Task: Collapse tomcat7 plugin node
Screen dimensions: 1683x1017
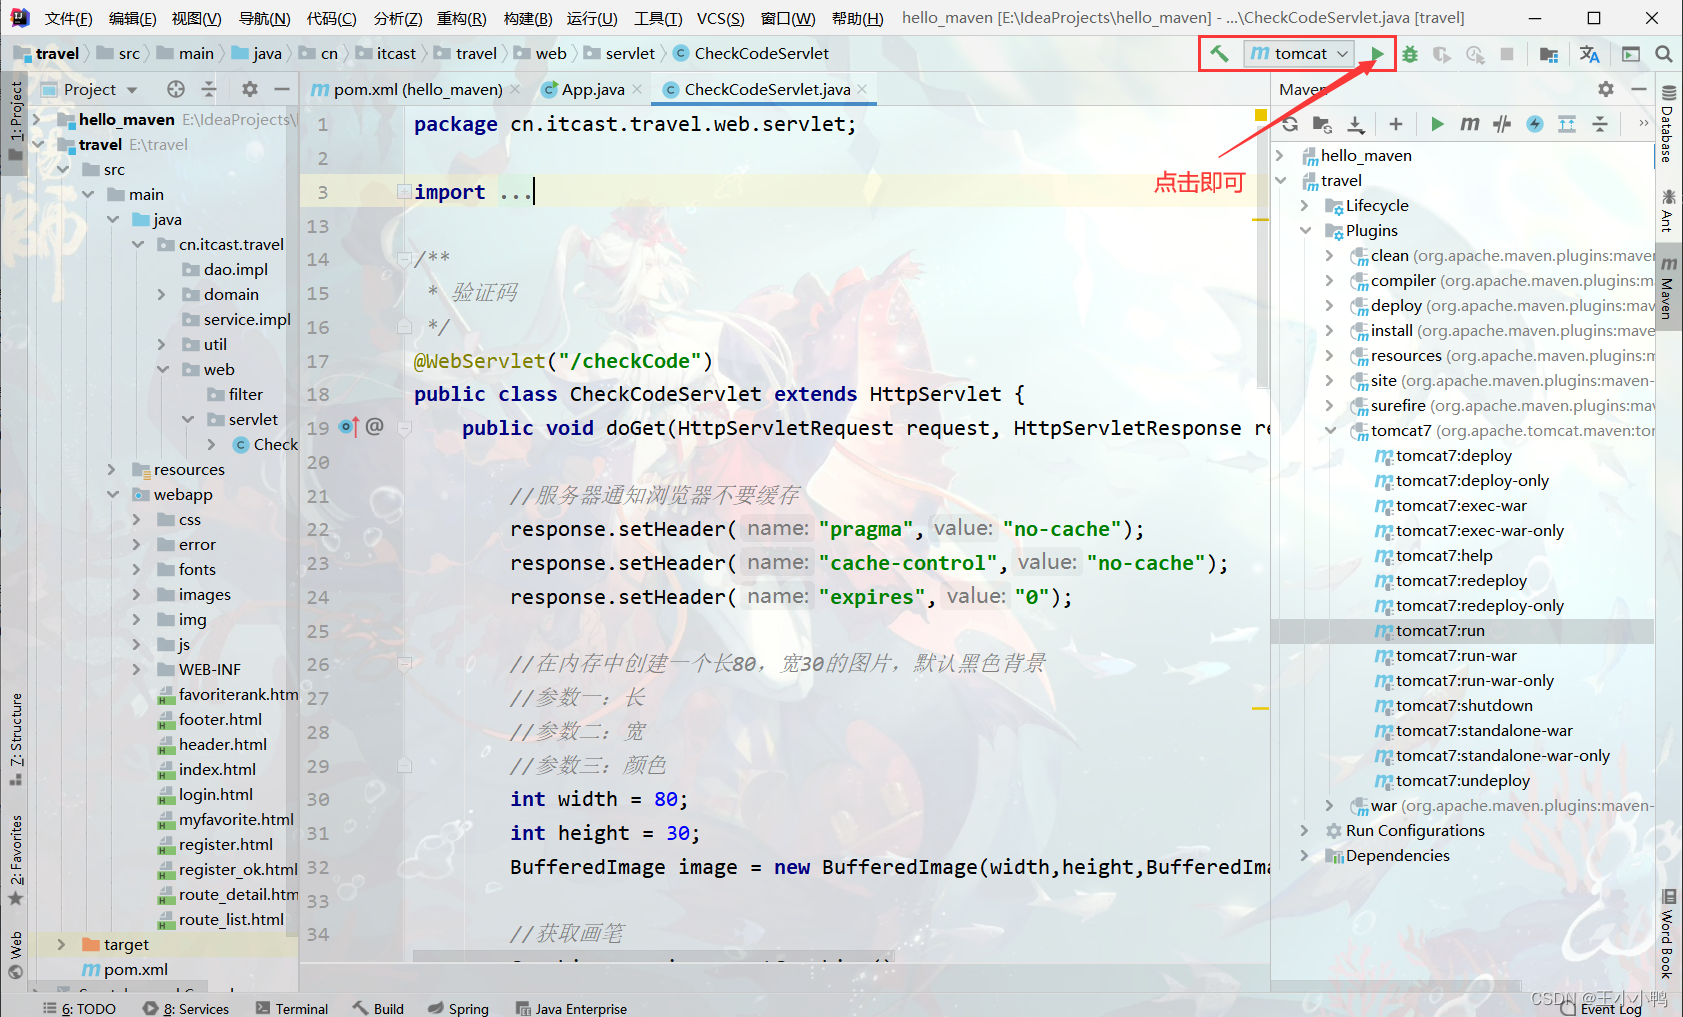Action: [x=1330, y=430]
